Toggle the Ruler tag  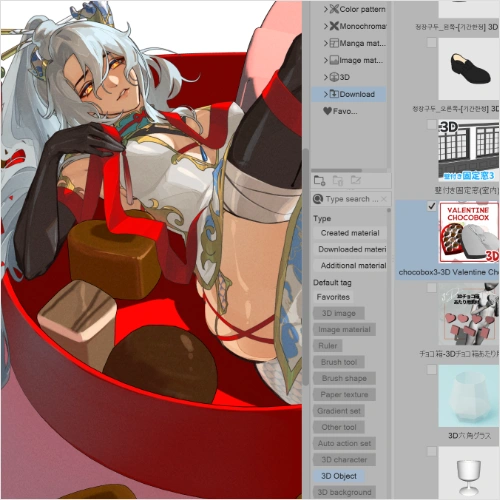tap(328, 346)
